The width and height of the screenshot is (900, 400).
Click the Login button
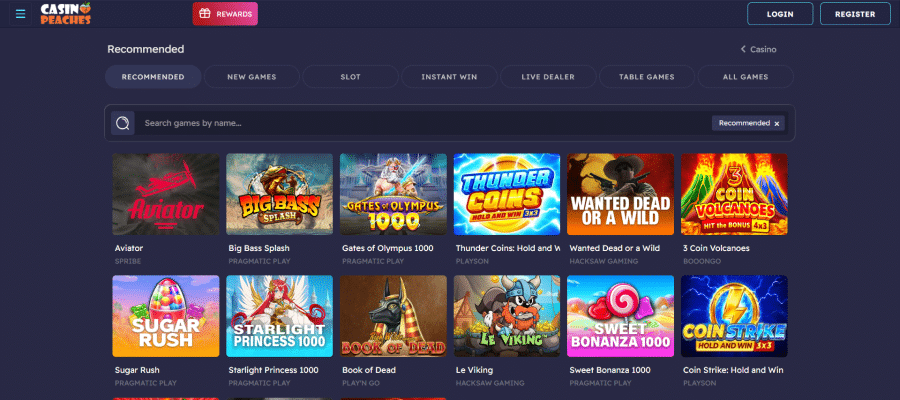(x=780, y=14)
